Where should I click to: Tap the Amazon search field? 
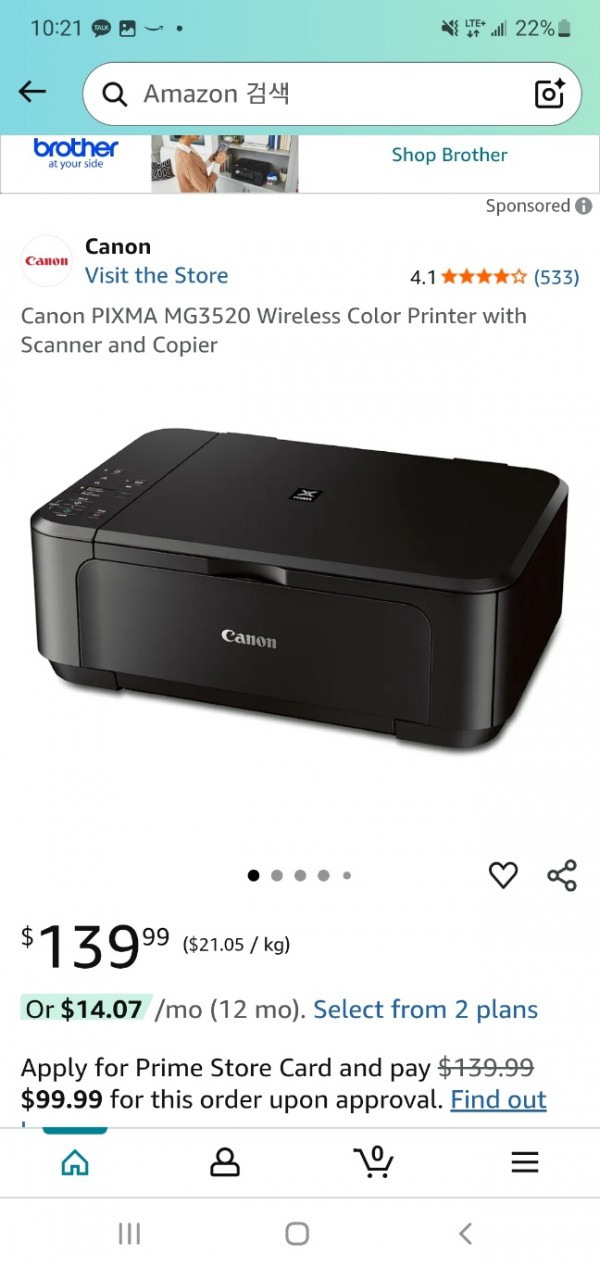tap(331, 94)
